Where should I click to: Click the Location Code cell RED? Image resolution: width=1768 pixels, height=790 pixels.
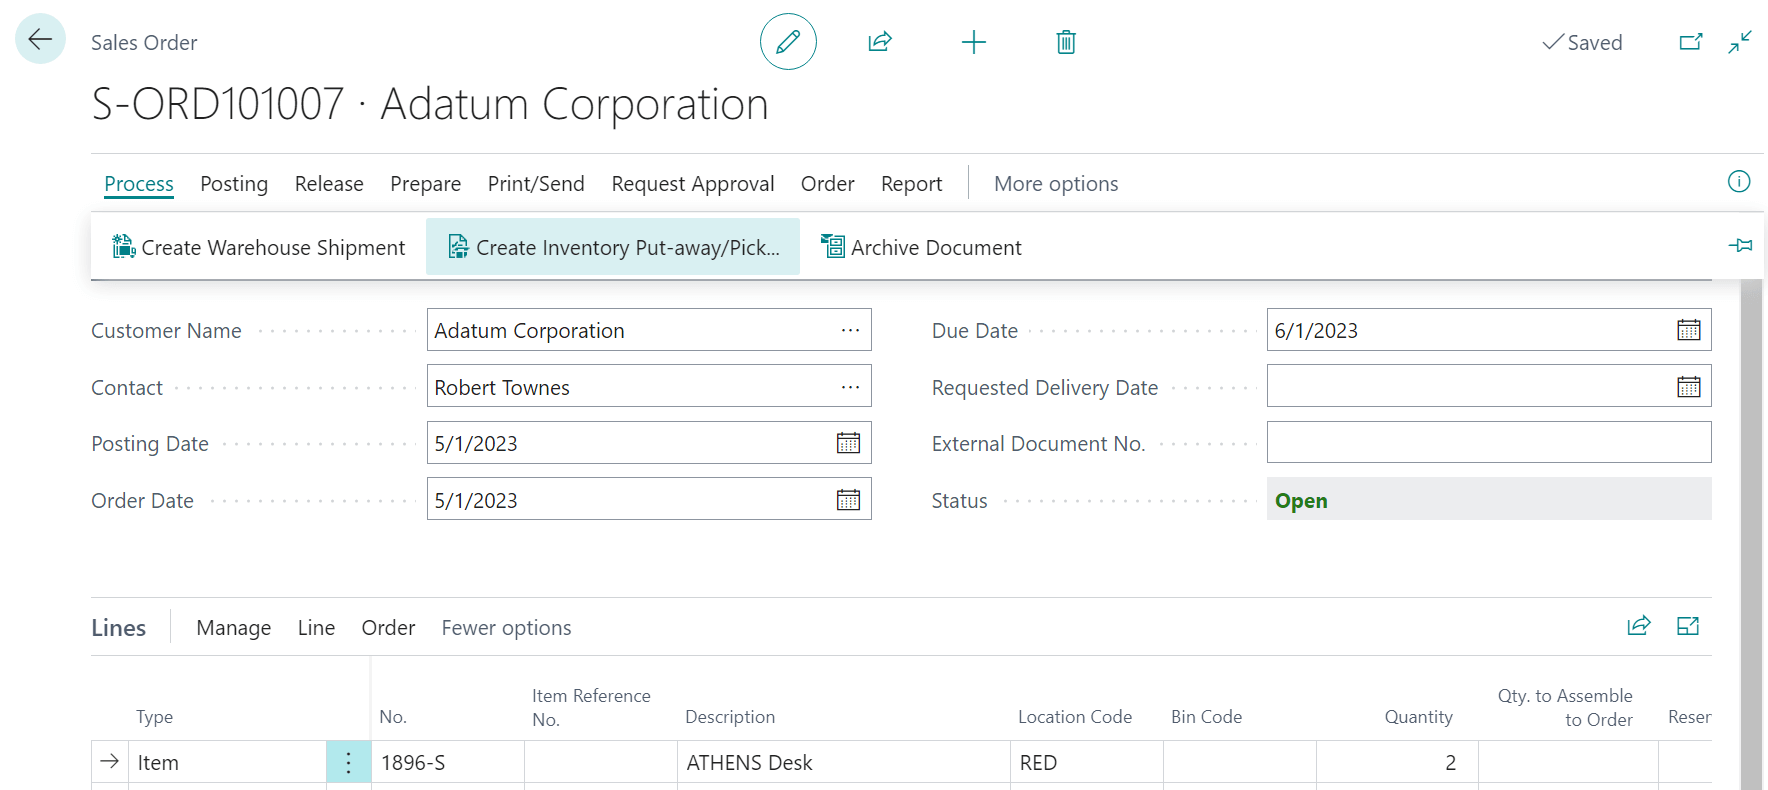[1086, 763]
